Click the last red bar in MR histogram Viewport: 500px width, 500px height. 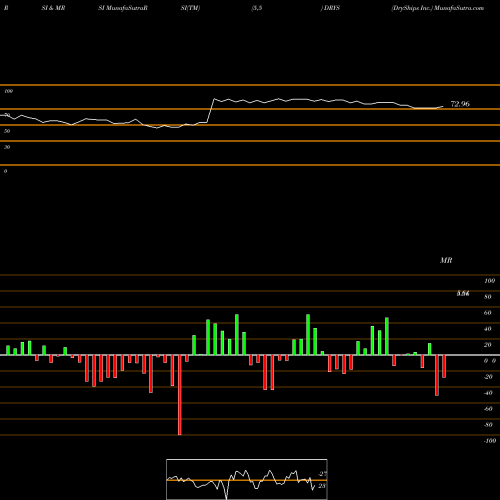tap(444, 366)
